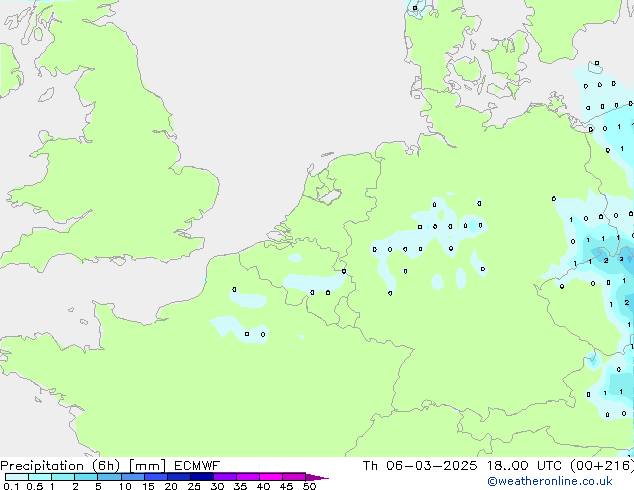Viewport: 634px width, 490px height.
Task: Click the "20" legend value label
Action: [171, 486]
